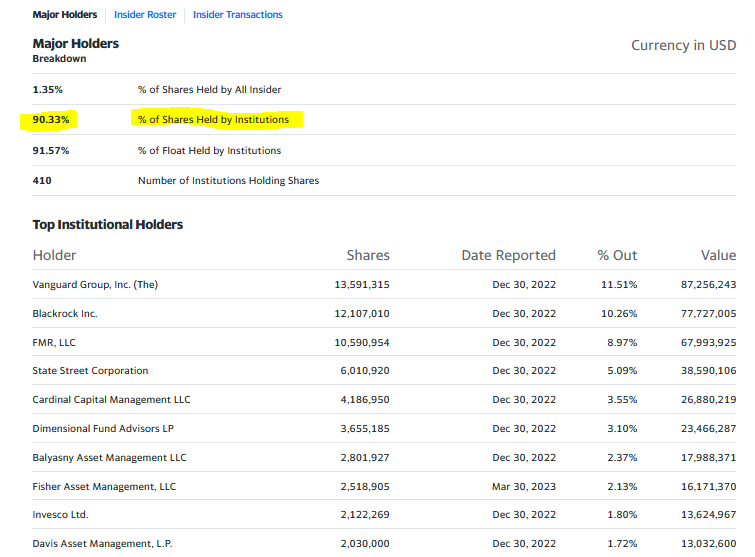Click the 1.35% insider value
This screenshot has width=755, height=557.
tap(47, 90)
